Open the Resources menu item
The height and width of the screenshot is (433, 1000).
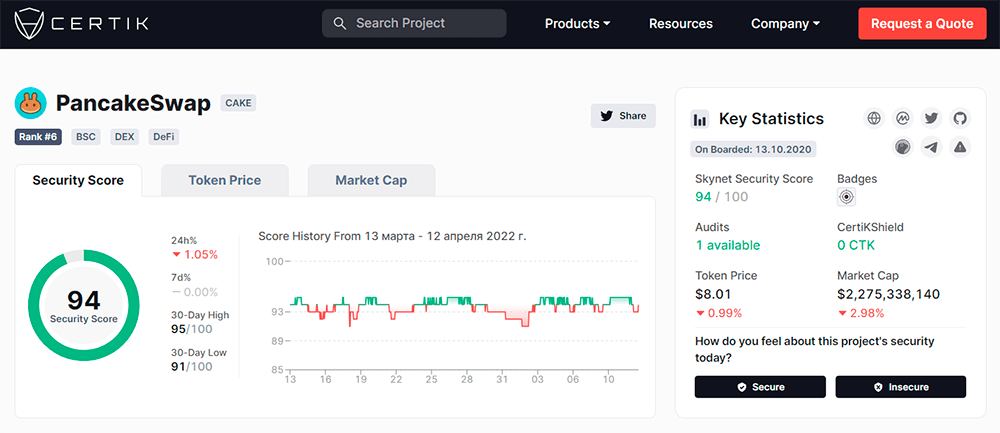(680, 24)
